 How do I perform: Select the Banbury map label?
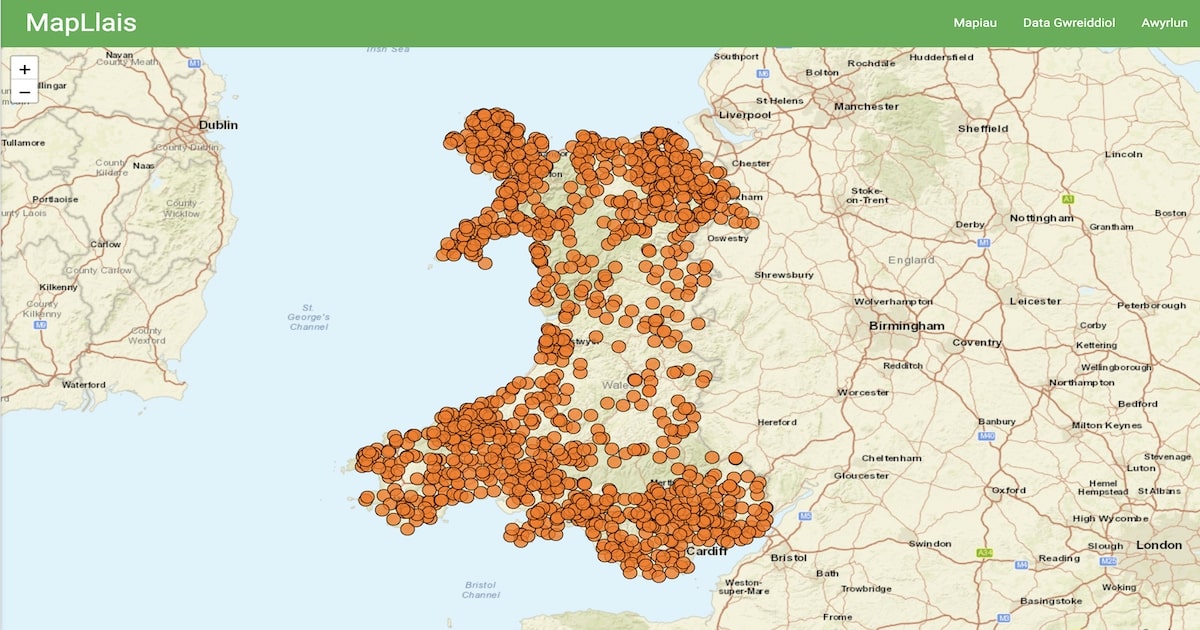click(x=996, y=421)
